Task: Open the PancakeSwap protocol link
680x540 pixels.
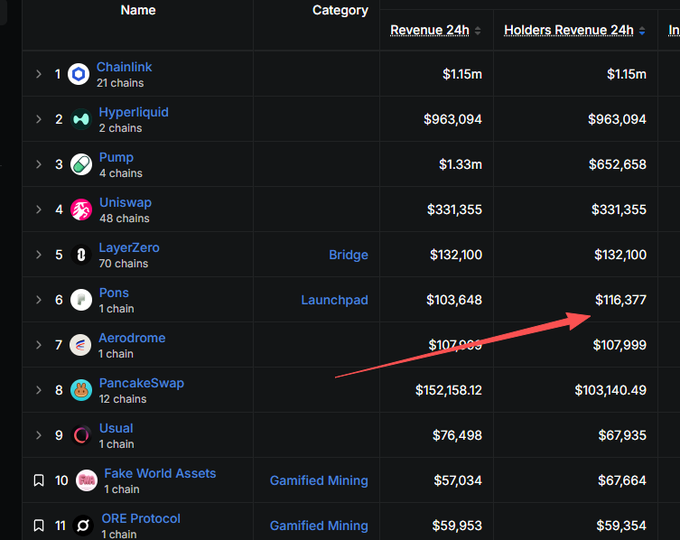Action: pos(141,383)
